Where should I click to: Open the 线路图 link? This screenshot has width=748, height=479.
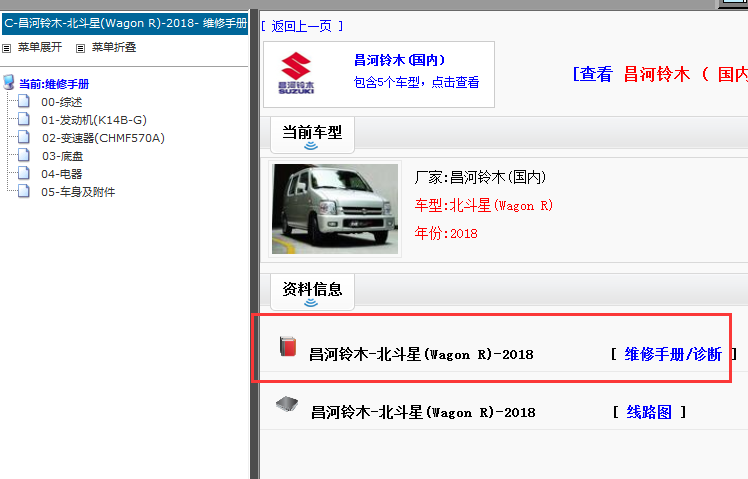coord(649,412)
